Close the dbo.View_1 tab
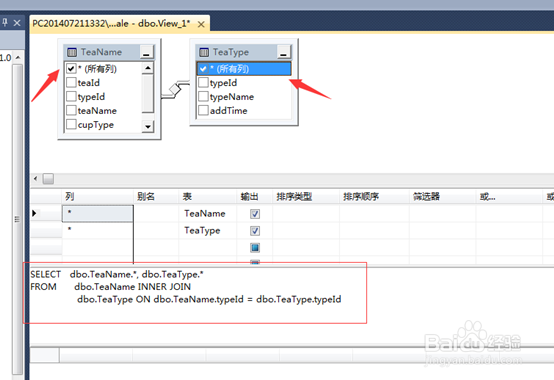The width and height of the screenshot is (554, 380). (201, 24)
